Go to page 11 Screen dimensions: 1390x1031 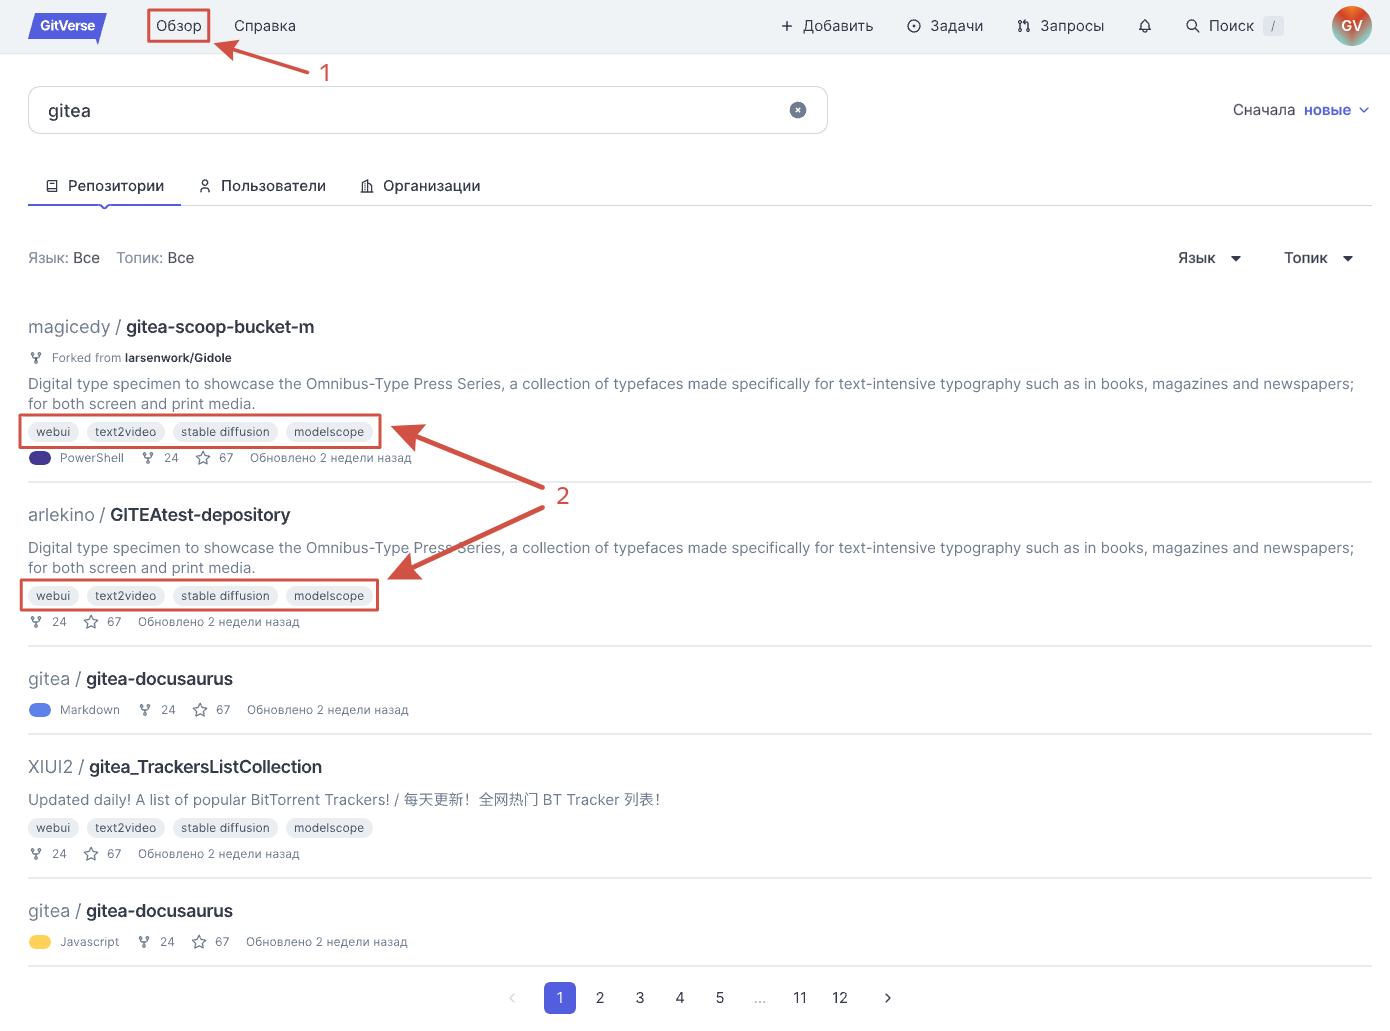[x=800, y=998]
